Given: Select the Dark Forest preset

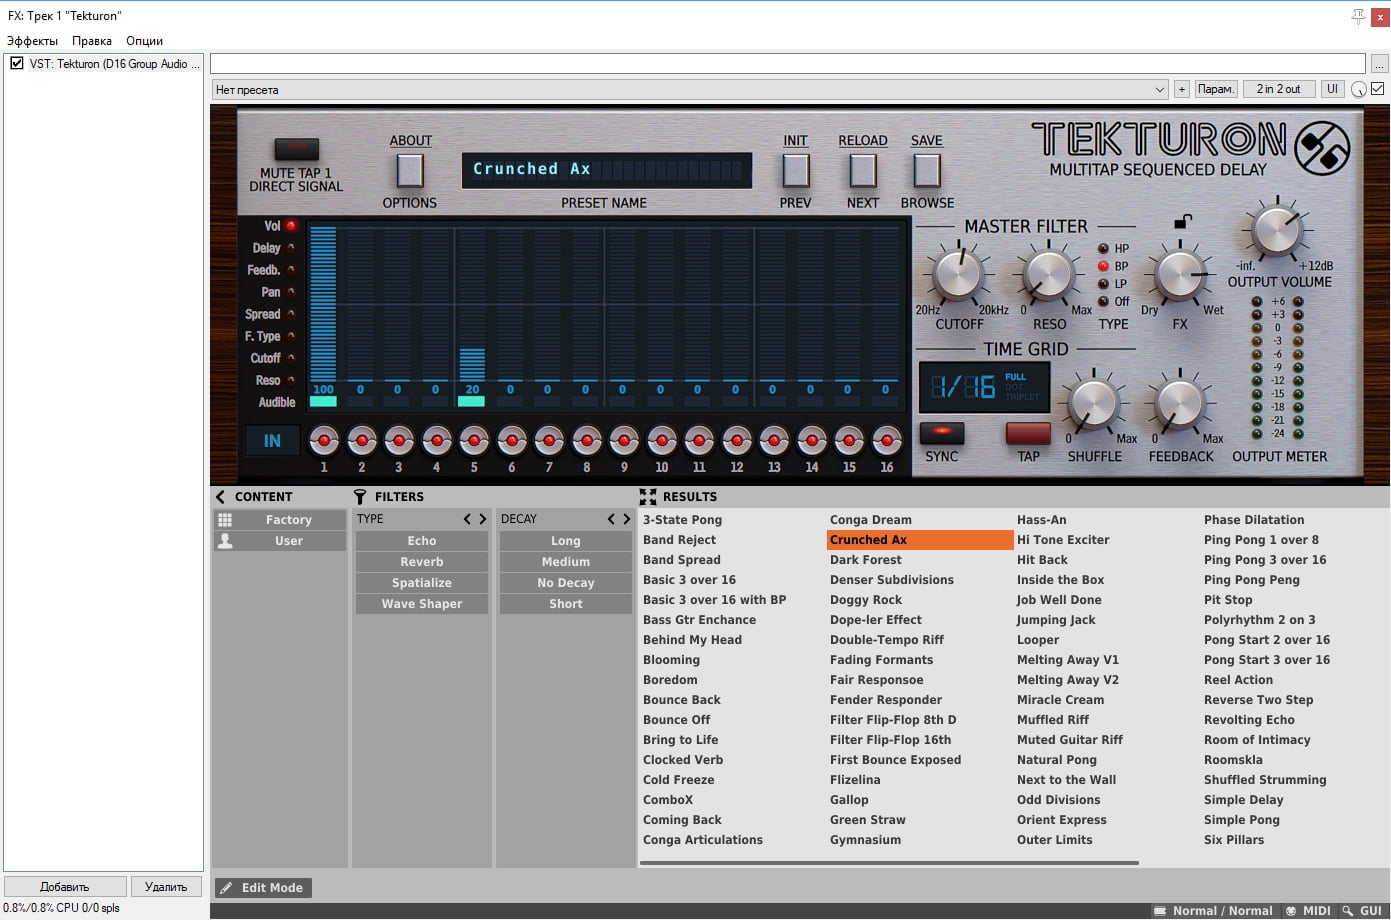Looking at the screenshot, I should tap(866, 560).
